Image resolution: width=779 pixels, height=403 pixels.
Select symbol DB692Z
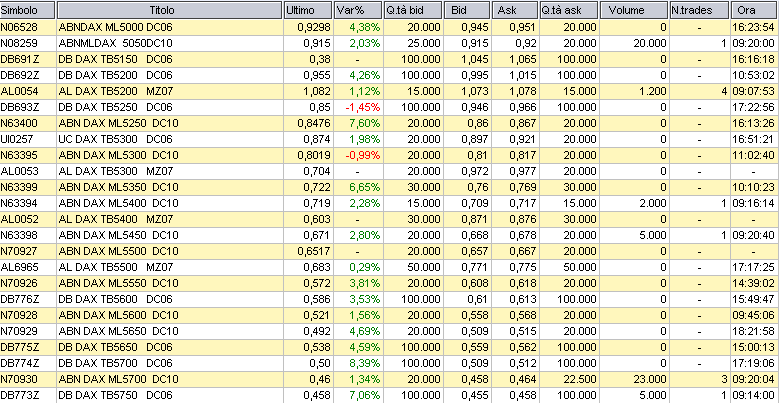(x=19, y=75)
